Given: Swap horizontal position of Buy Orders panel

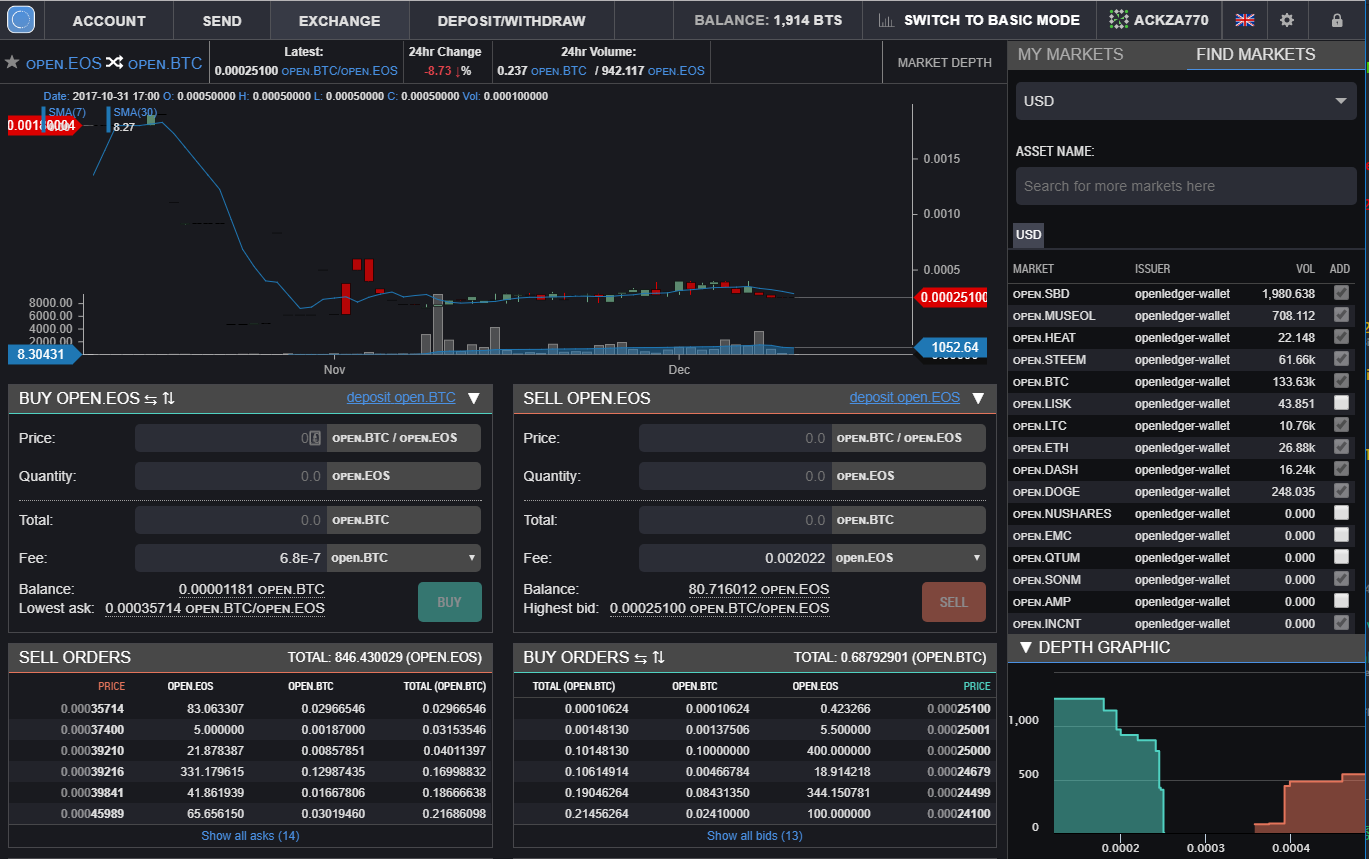Looking at the screenshot, I should (x=640, y=657).
